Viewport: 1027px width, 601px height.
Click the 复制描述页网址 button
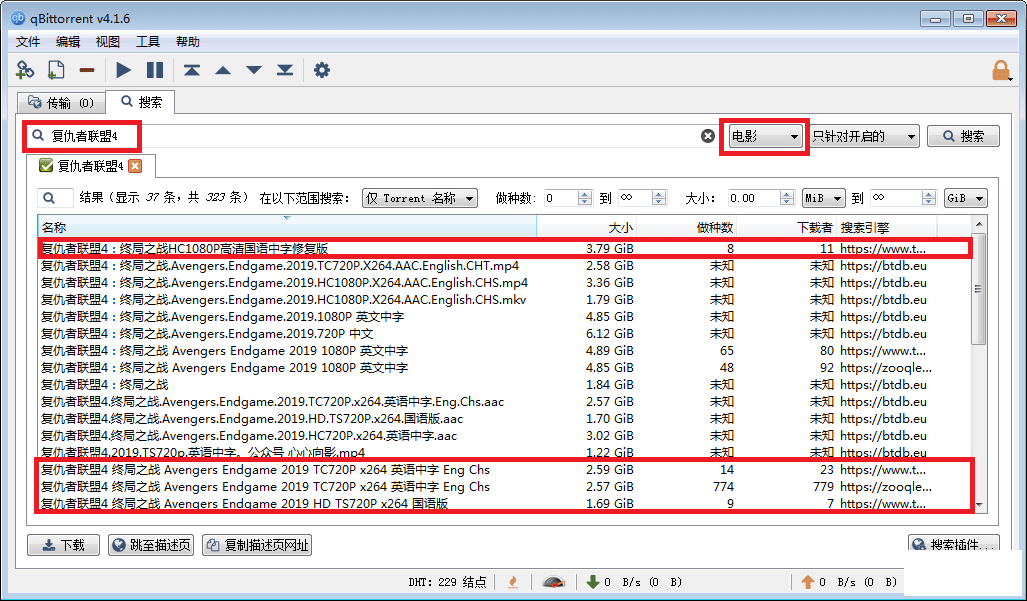click(x=257, y=545)
